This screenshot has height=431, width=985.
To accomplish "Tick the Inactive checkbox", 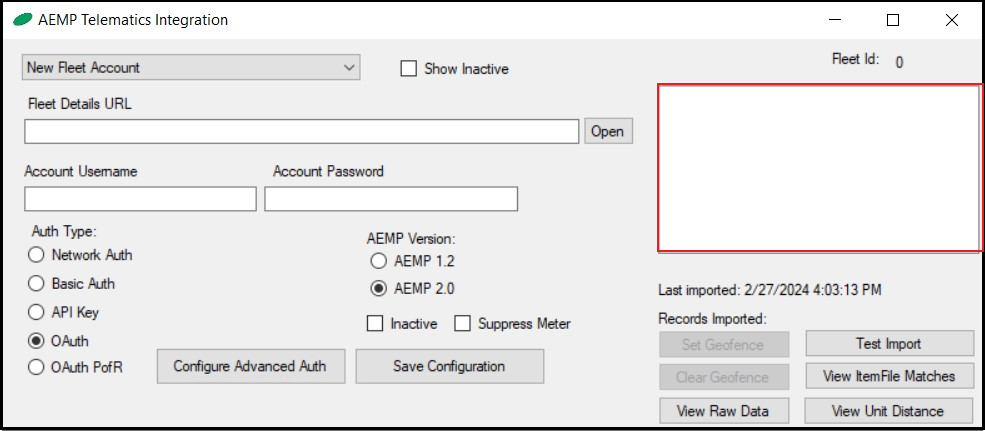I will (375, 324).
